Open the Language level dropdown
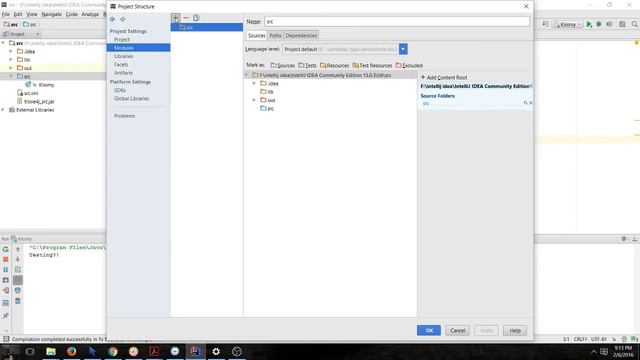Image resolution: width=640 pixels, height=360 pixels. tap(403, 49)
